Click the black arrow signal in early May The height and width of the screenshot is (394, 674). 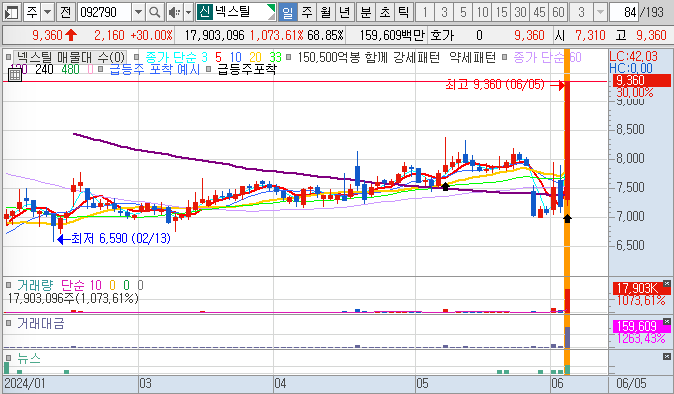445,186
